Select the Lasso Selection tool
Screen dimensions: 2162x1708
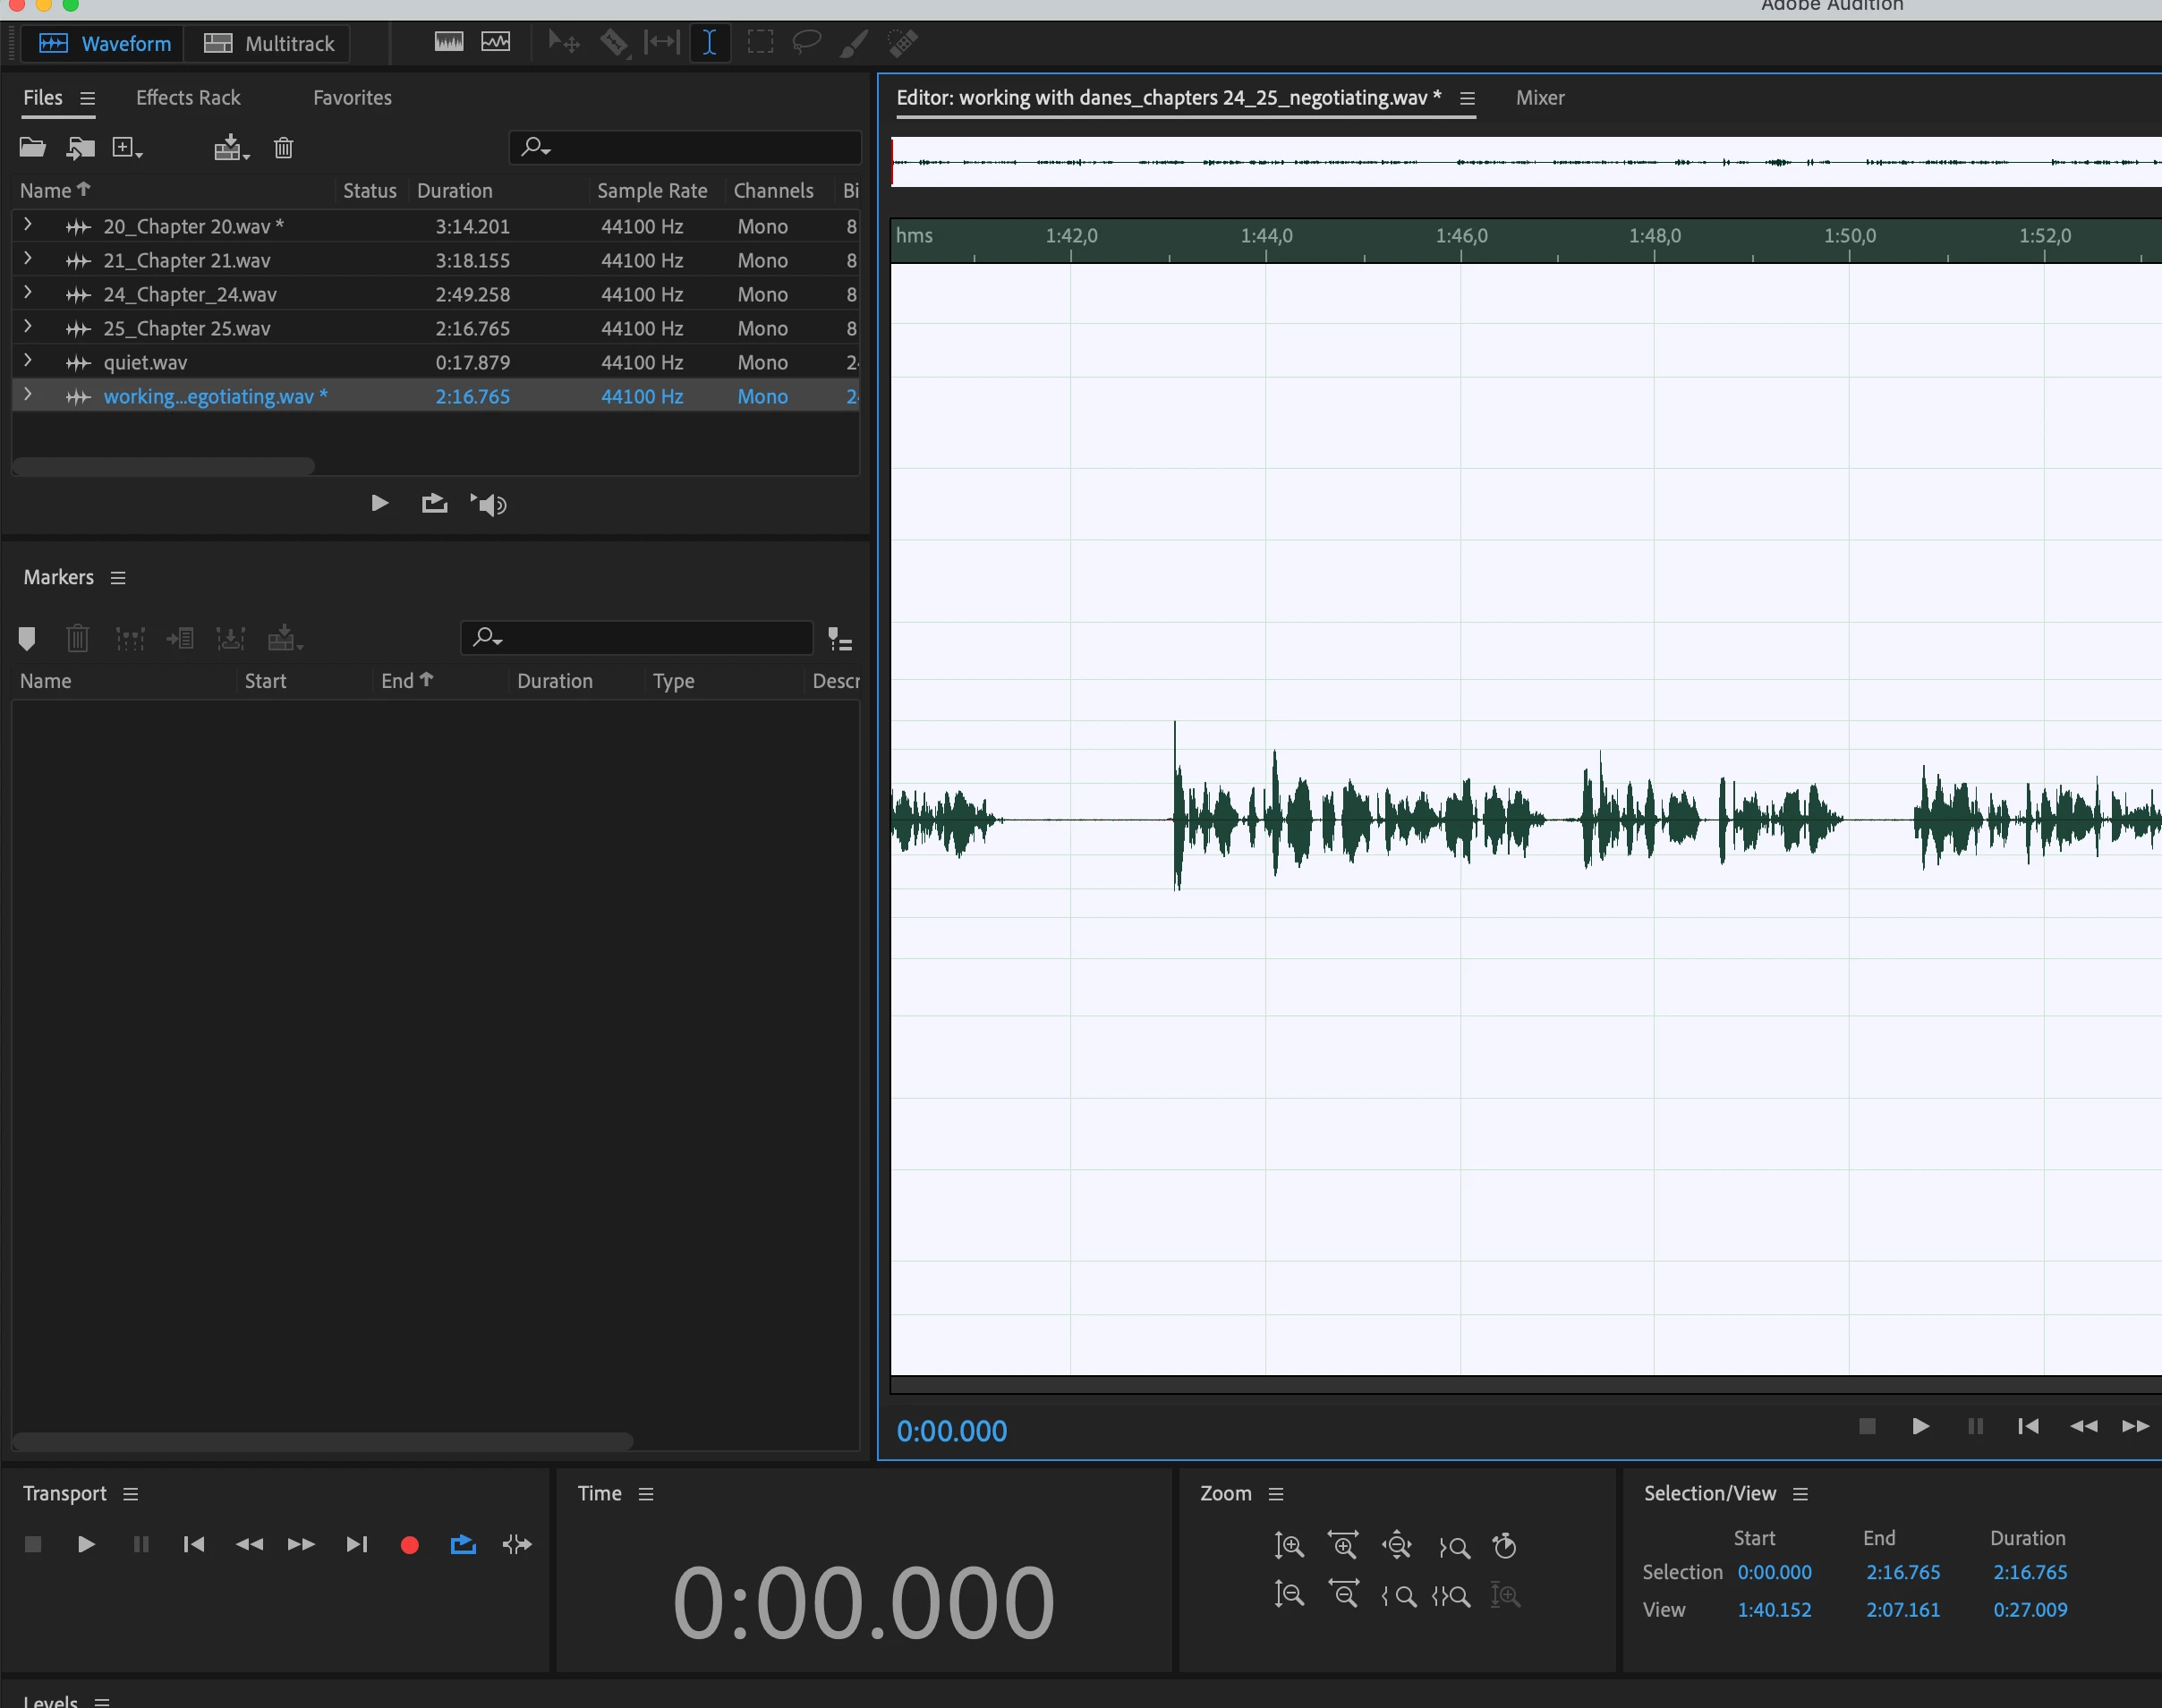coord(806,43)
